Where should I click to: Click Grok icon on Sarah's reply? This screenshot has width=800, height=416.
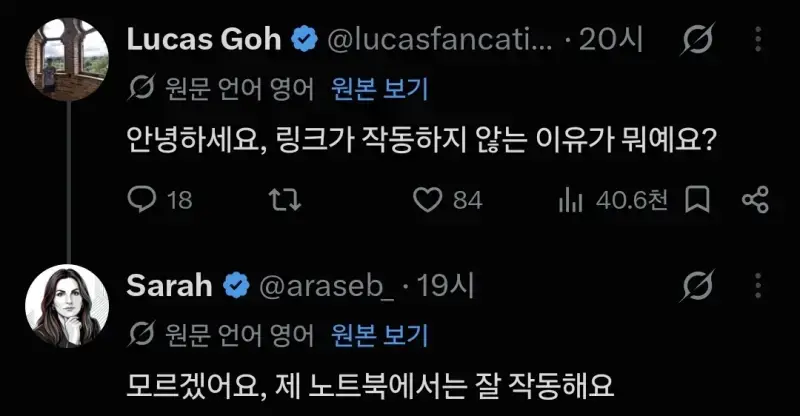point(697,285)
